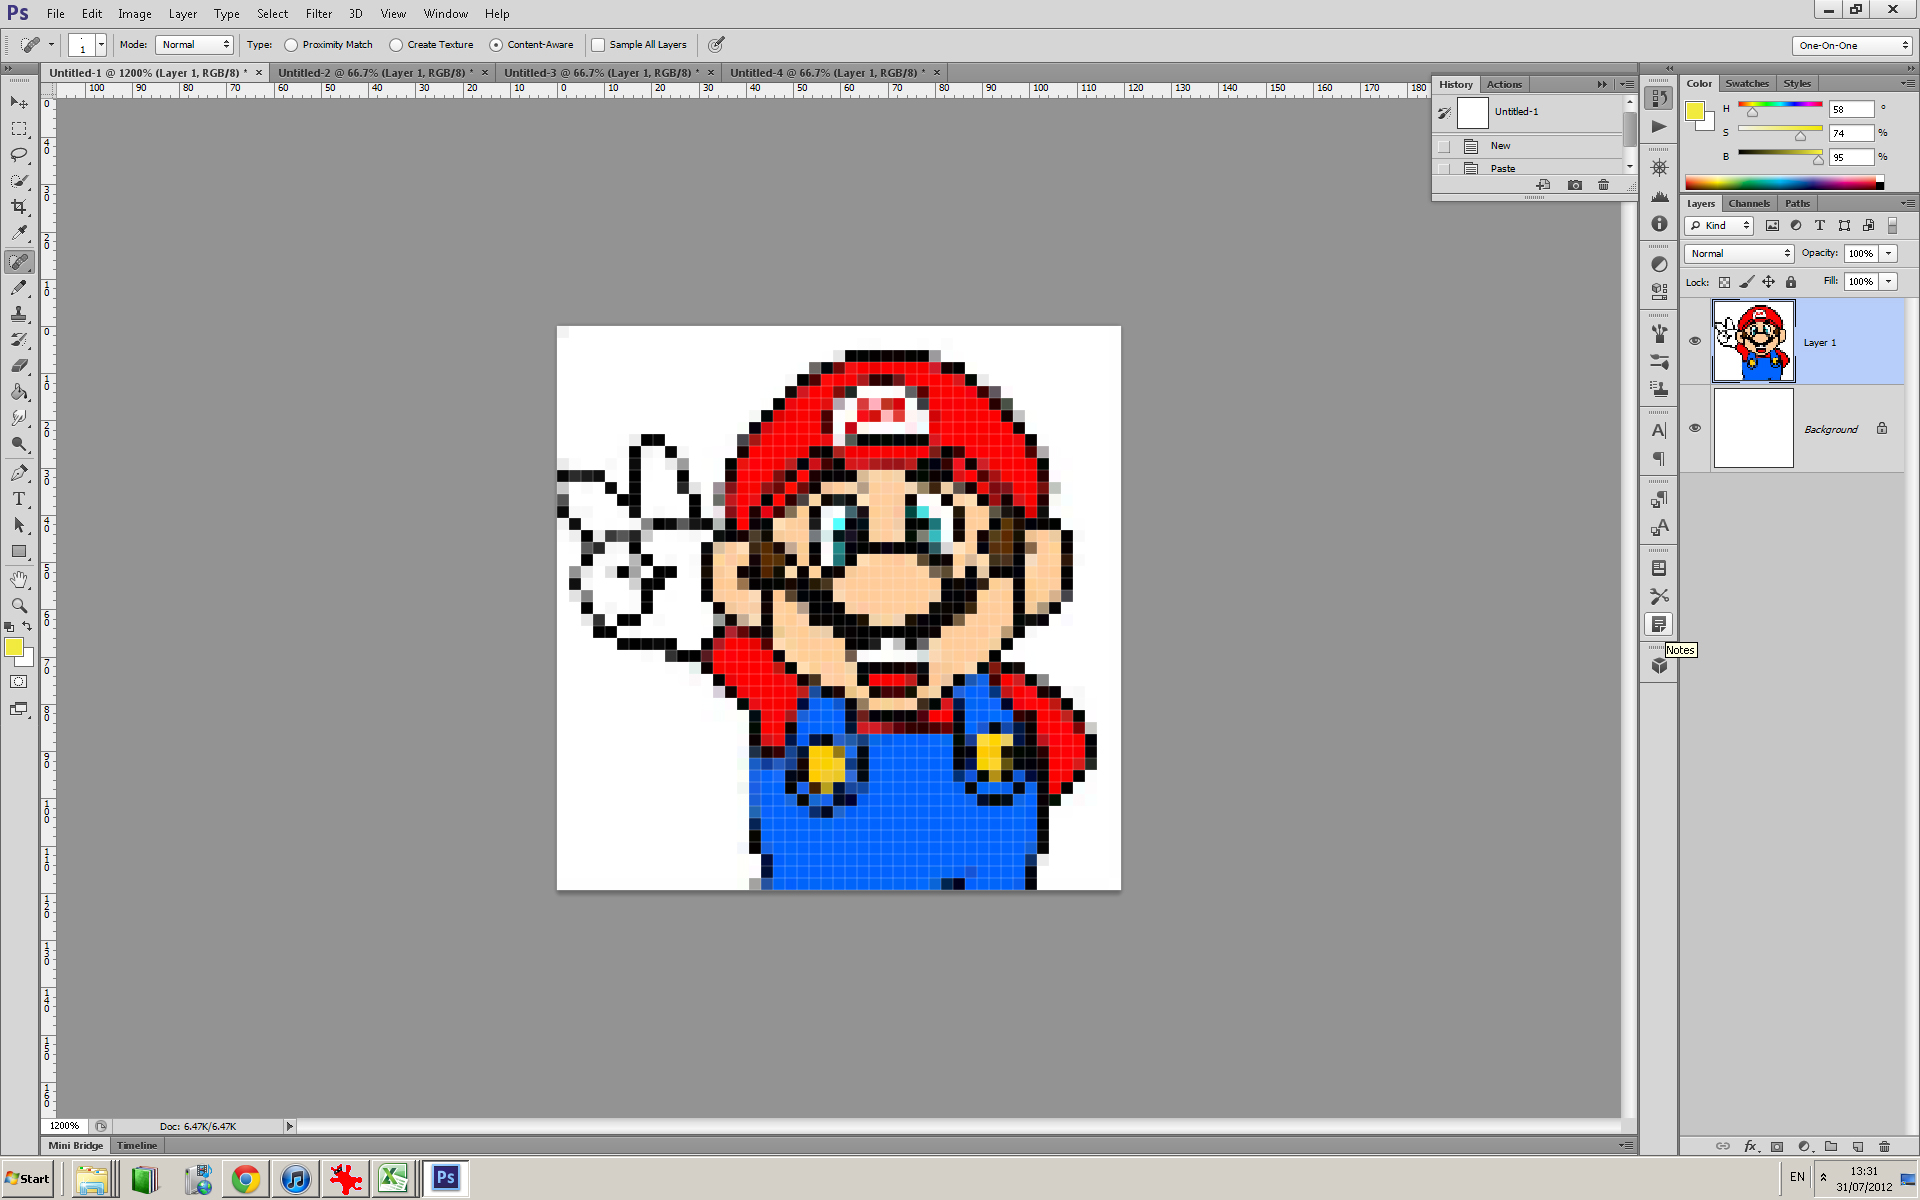The height and width of the screenshot is (1200, 1920).
Task: Select Content-Aware type option
Action: (x=496, y=45)
